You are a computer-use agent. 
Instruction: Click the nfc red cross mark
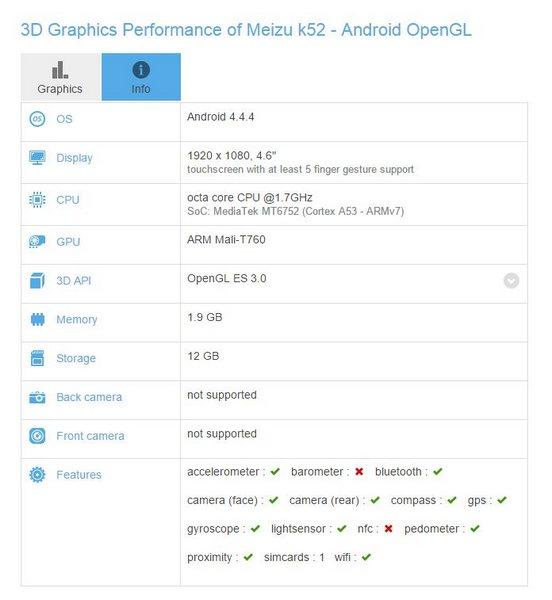[388, 529]
